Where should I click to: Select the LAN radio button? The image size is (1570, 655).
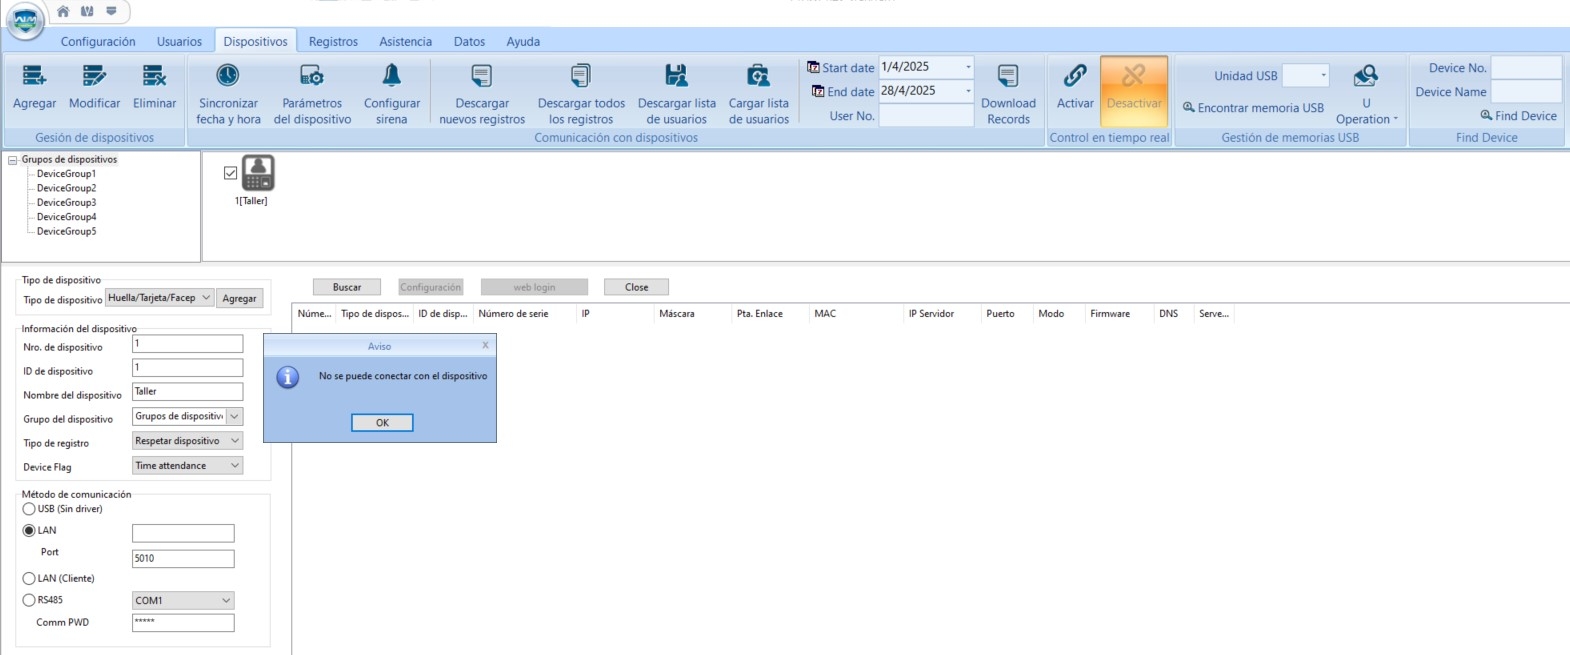[29, 531]
